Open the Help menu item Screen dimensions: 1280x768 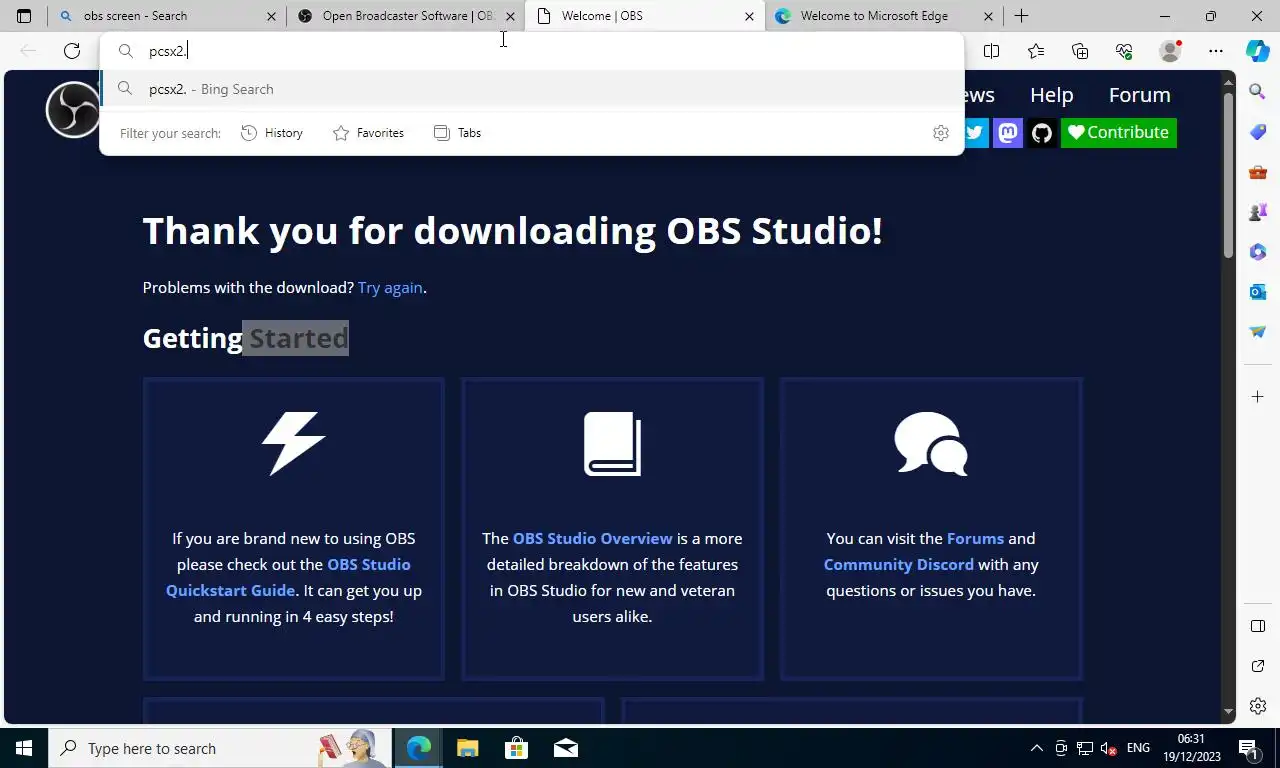pos(1051,95)
